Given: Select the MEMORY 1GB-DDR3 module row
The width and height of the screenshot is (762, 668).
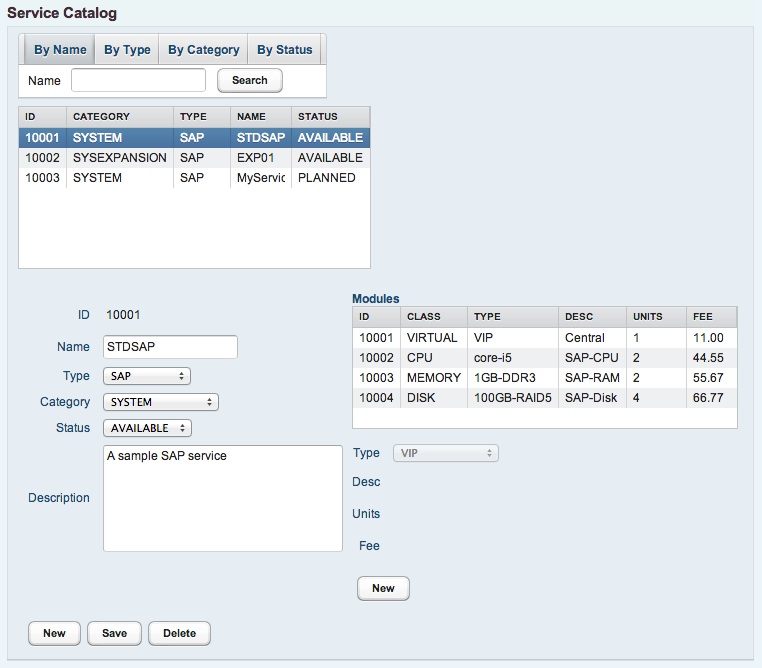Looking at the screenshot, I should [545, 378].
